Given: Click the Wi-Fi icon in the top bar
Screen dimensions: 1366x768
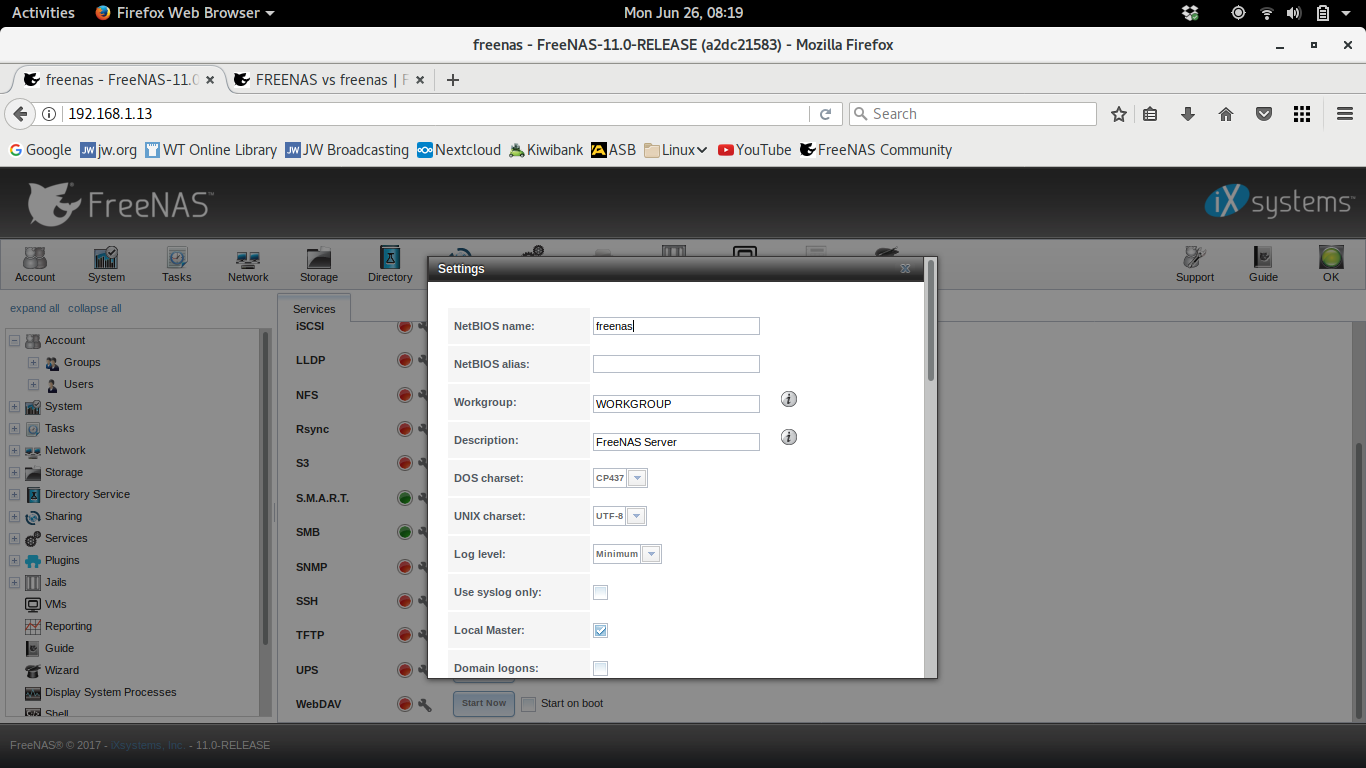Looking at the screenshot, I should (x=1267, y=13).
